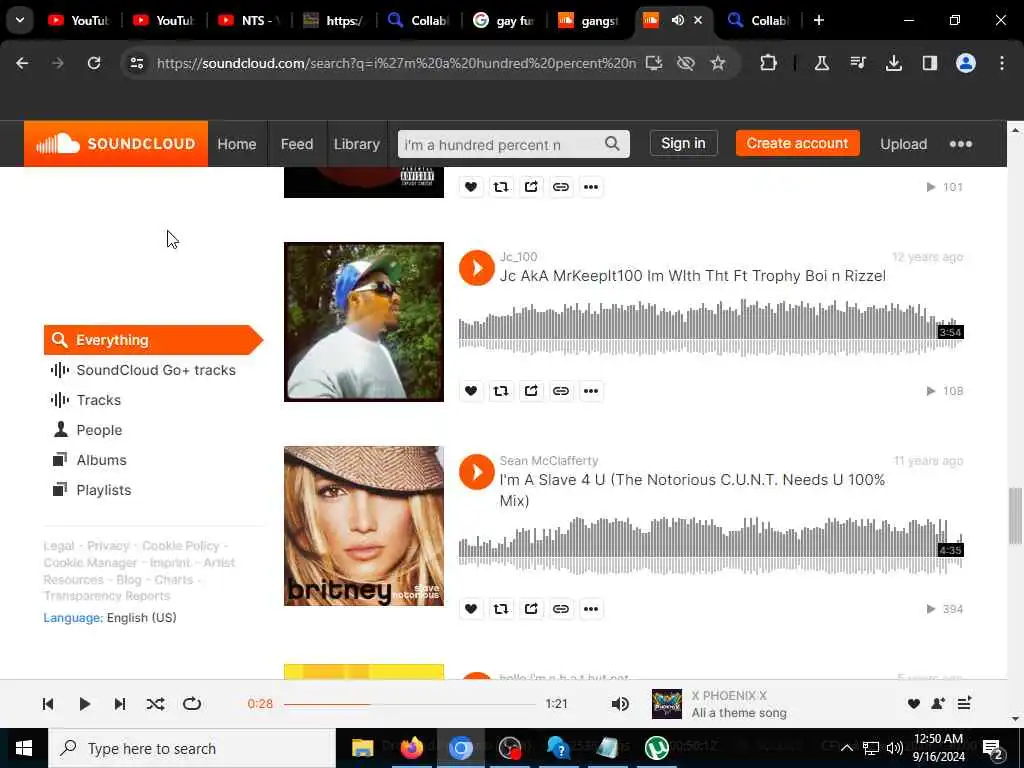
Task: Share the topmost track with 101 plays
Action: coord(531,187)
